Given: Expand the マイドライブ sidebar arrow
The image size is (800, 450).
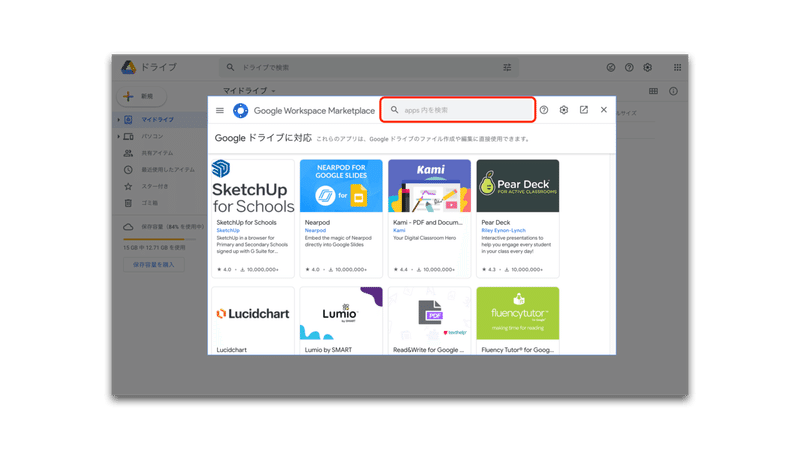Looking at the screenshot, I should point(118,120).
